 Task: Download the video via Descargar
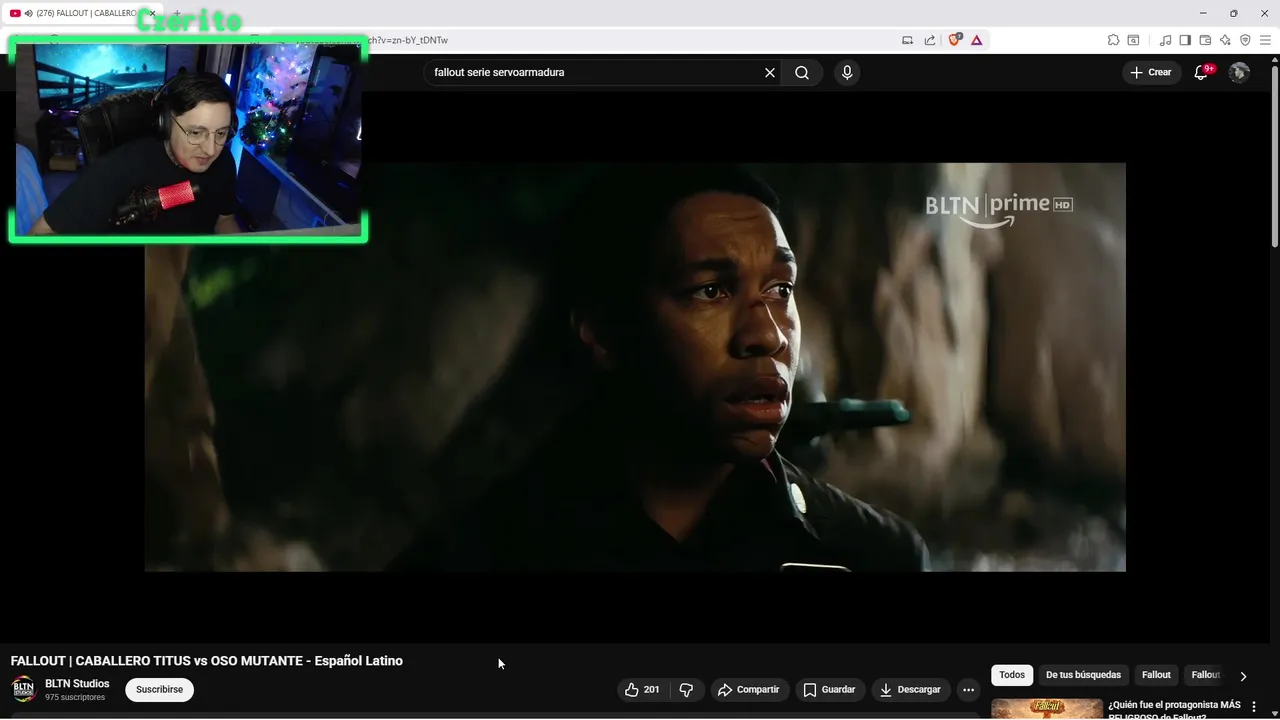click(911, 690)
